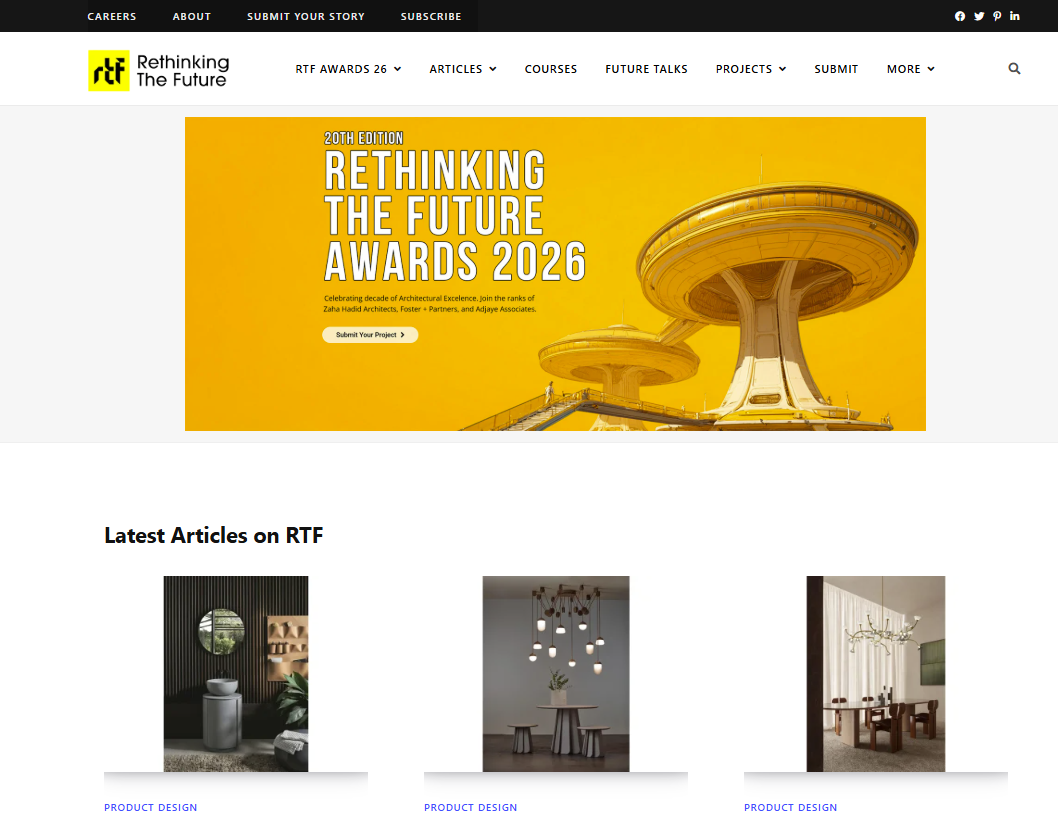1058x818 pixels.
Task: Open the Facebook social icon
Action: pyautogui.click(x=959, y=16)
